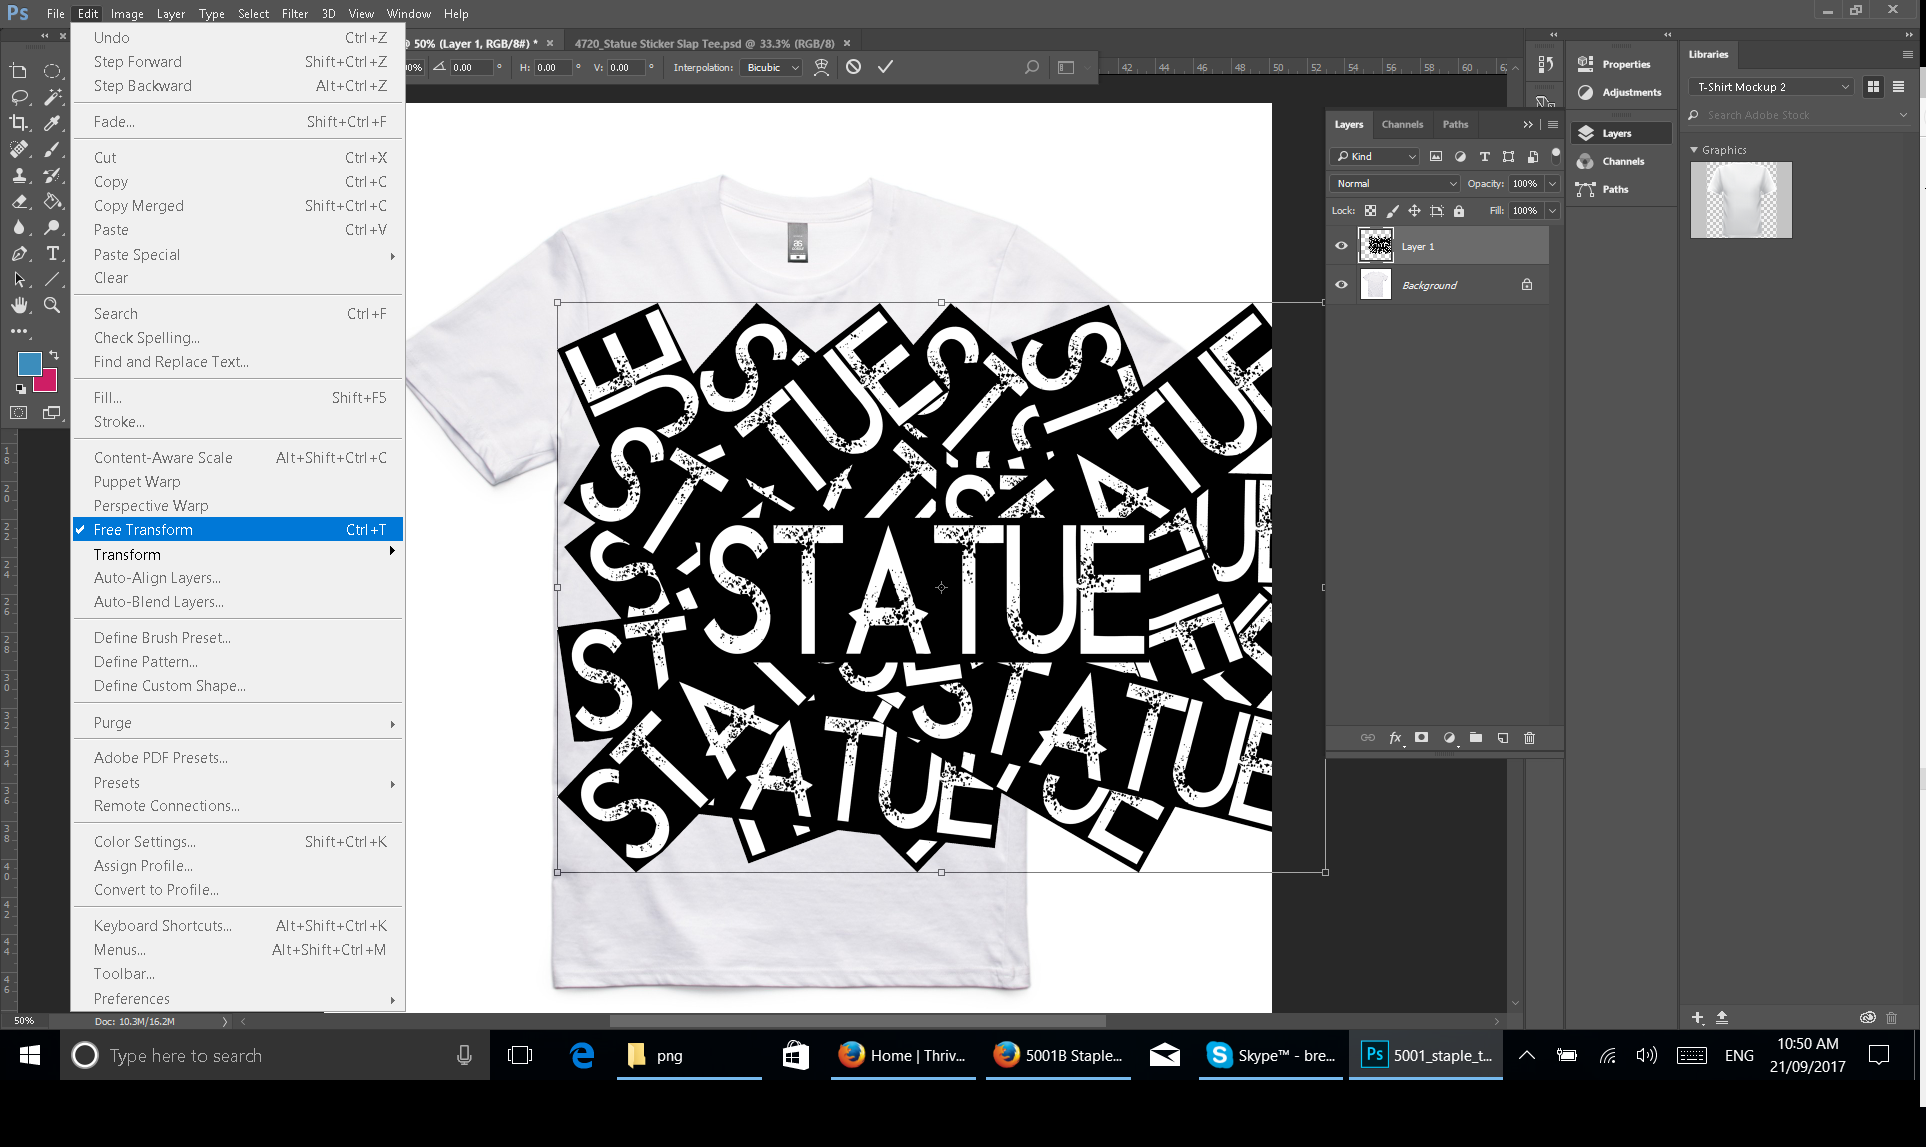
Task: Select the Crop tool
Action: point(19,123)
